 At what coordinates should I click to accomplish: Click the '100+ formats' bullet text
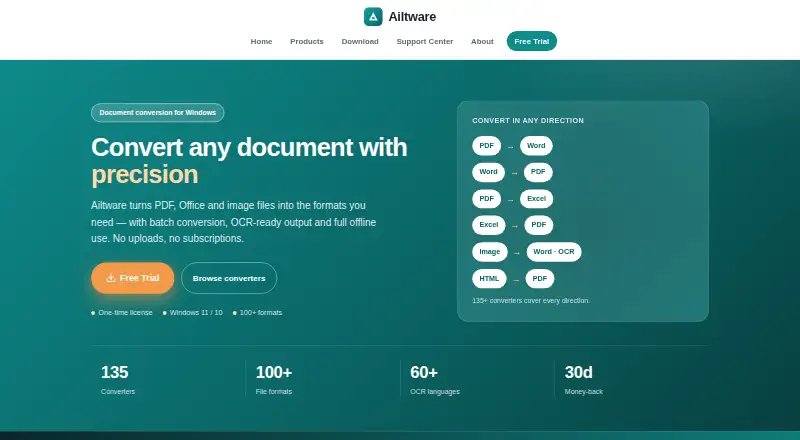click(261, 312)
